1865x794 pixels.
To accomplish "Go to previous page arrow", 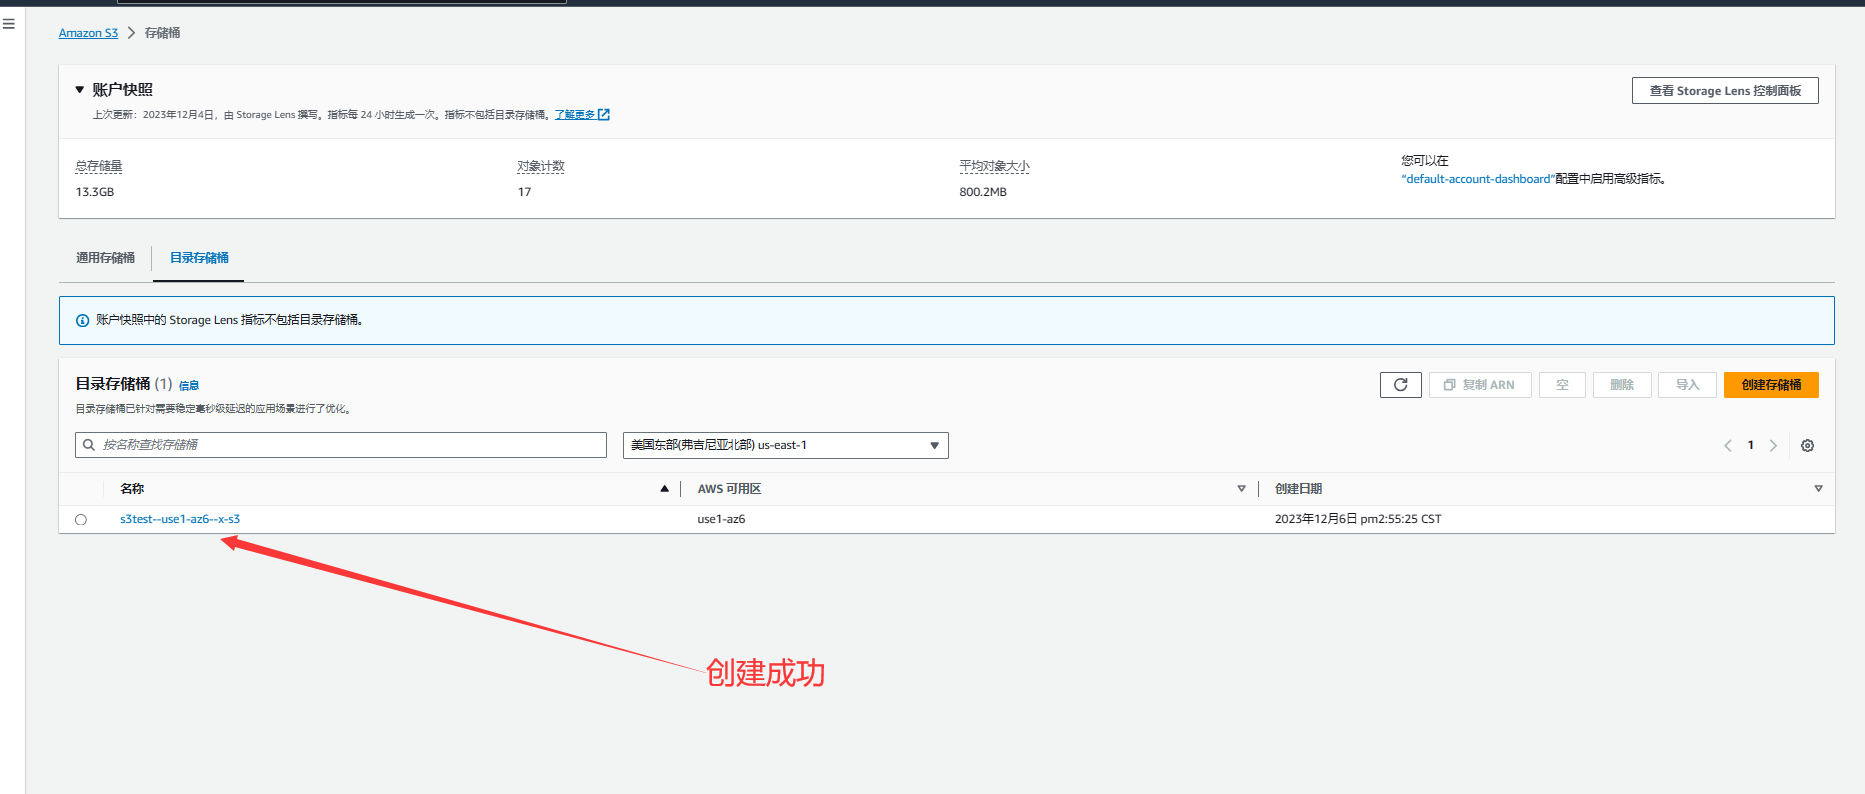I will [x=1728, y=446].
